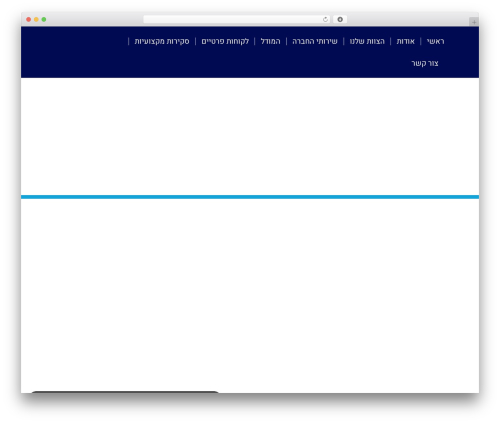Reload page with refresh icon
500x423 pixels.
point(325,20)
